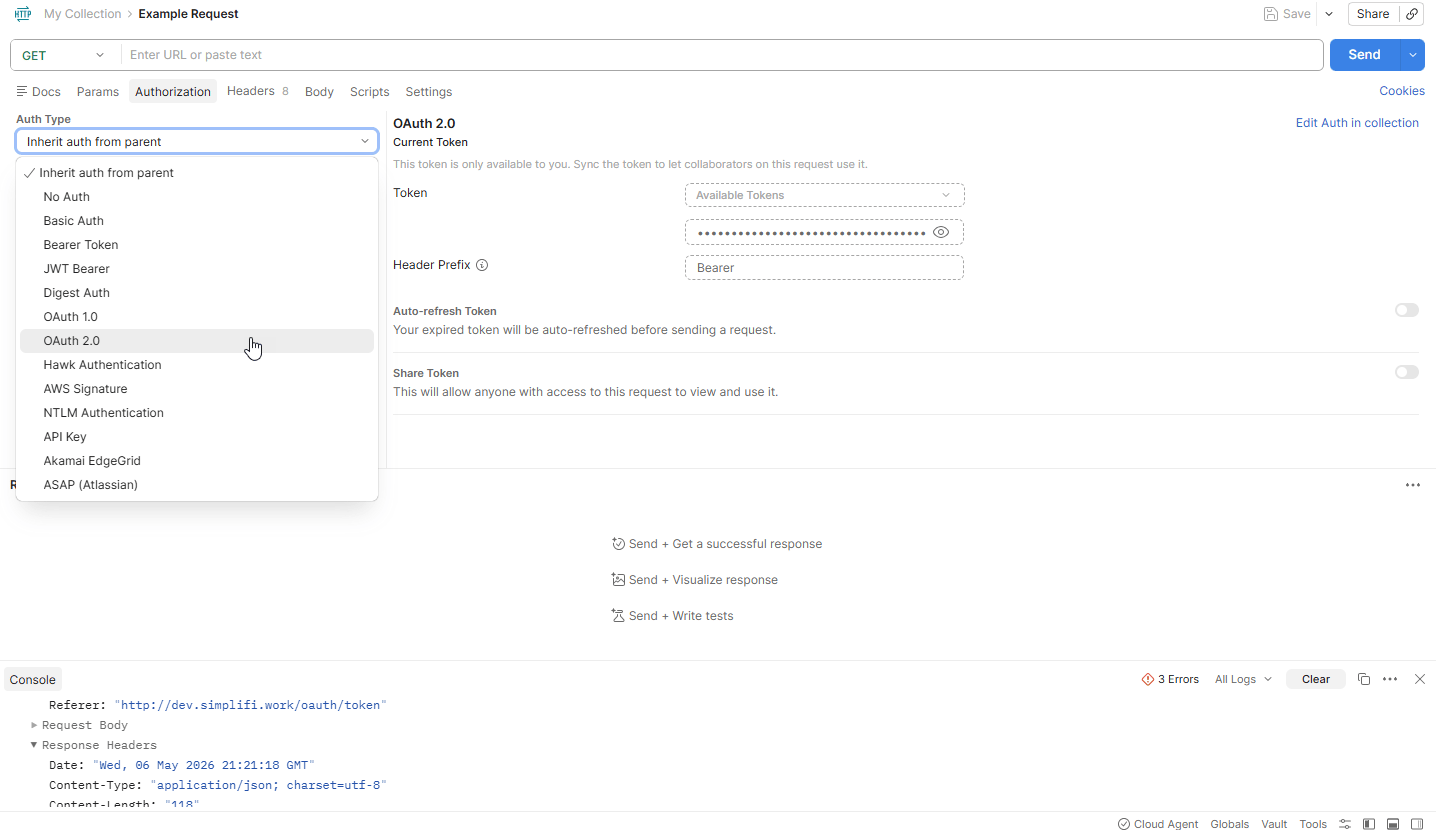Collapse the Auth Type dropdown
This screenshot has width=1436, height=830.
click(x=197, y=141)
